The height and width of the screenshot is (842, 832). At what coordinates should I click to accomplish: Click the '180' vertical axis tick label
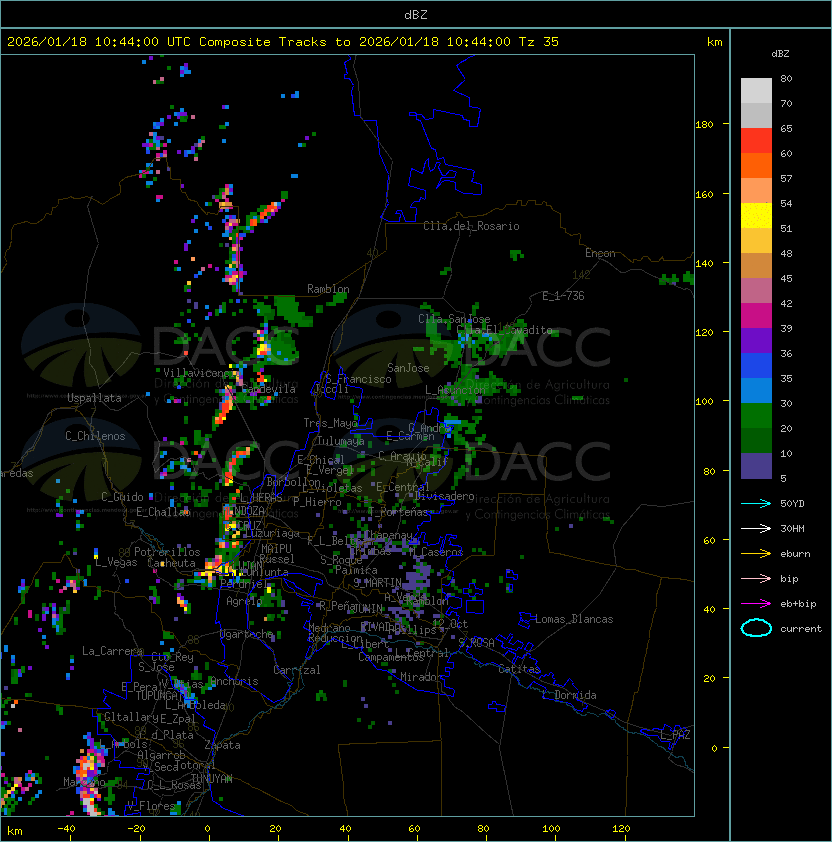tap(704, 125)
